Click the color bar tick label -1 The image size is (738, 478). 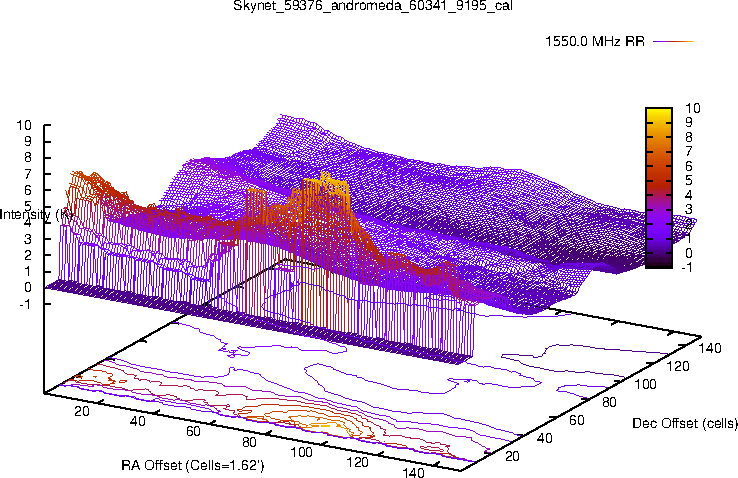coord(688,267)
